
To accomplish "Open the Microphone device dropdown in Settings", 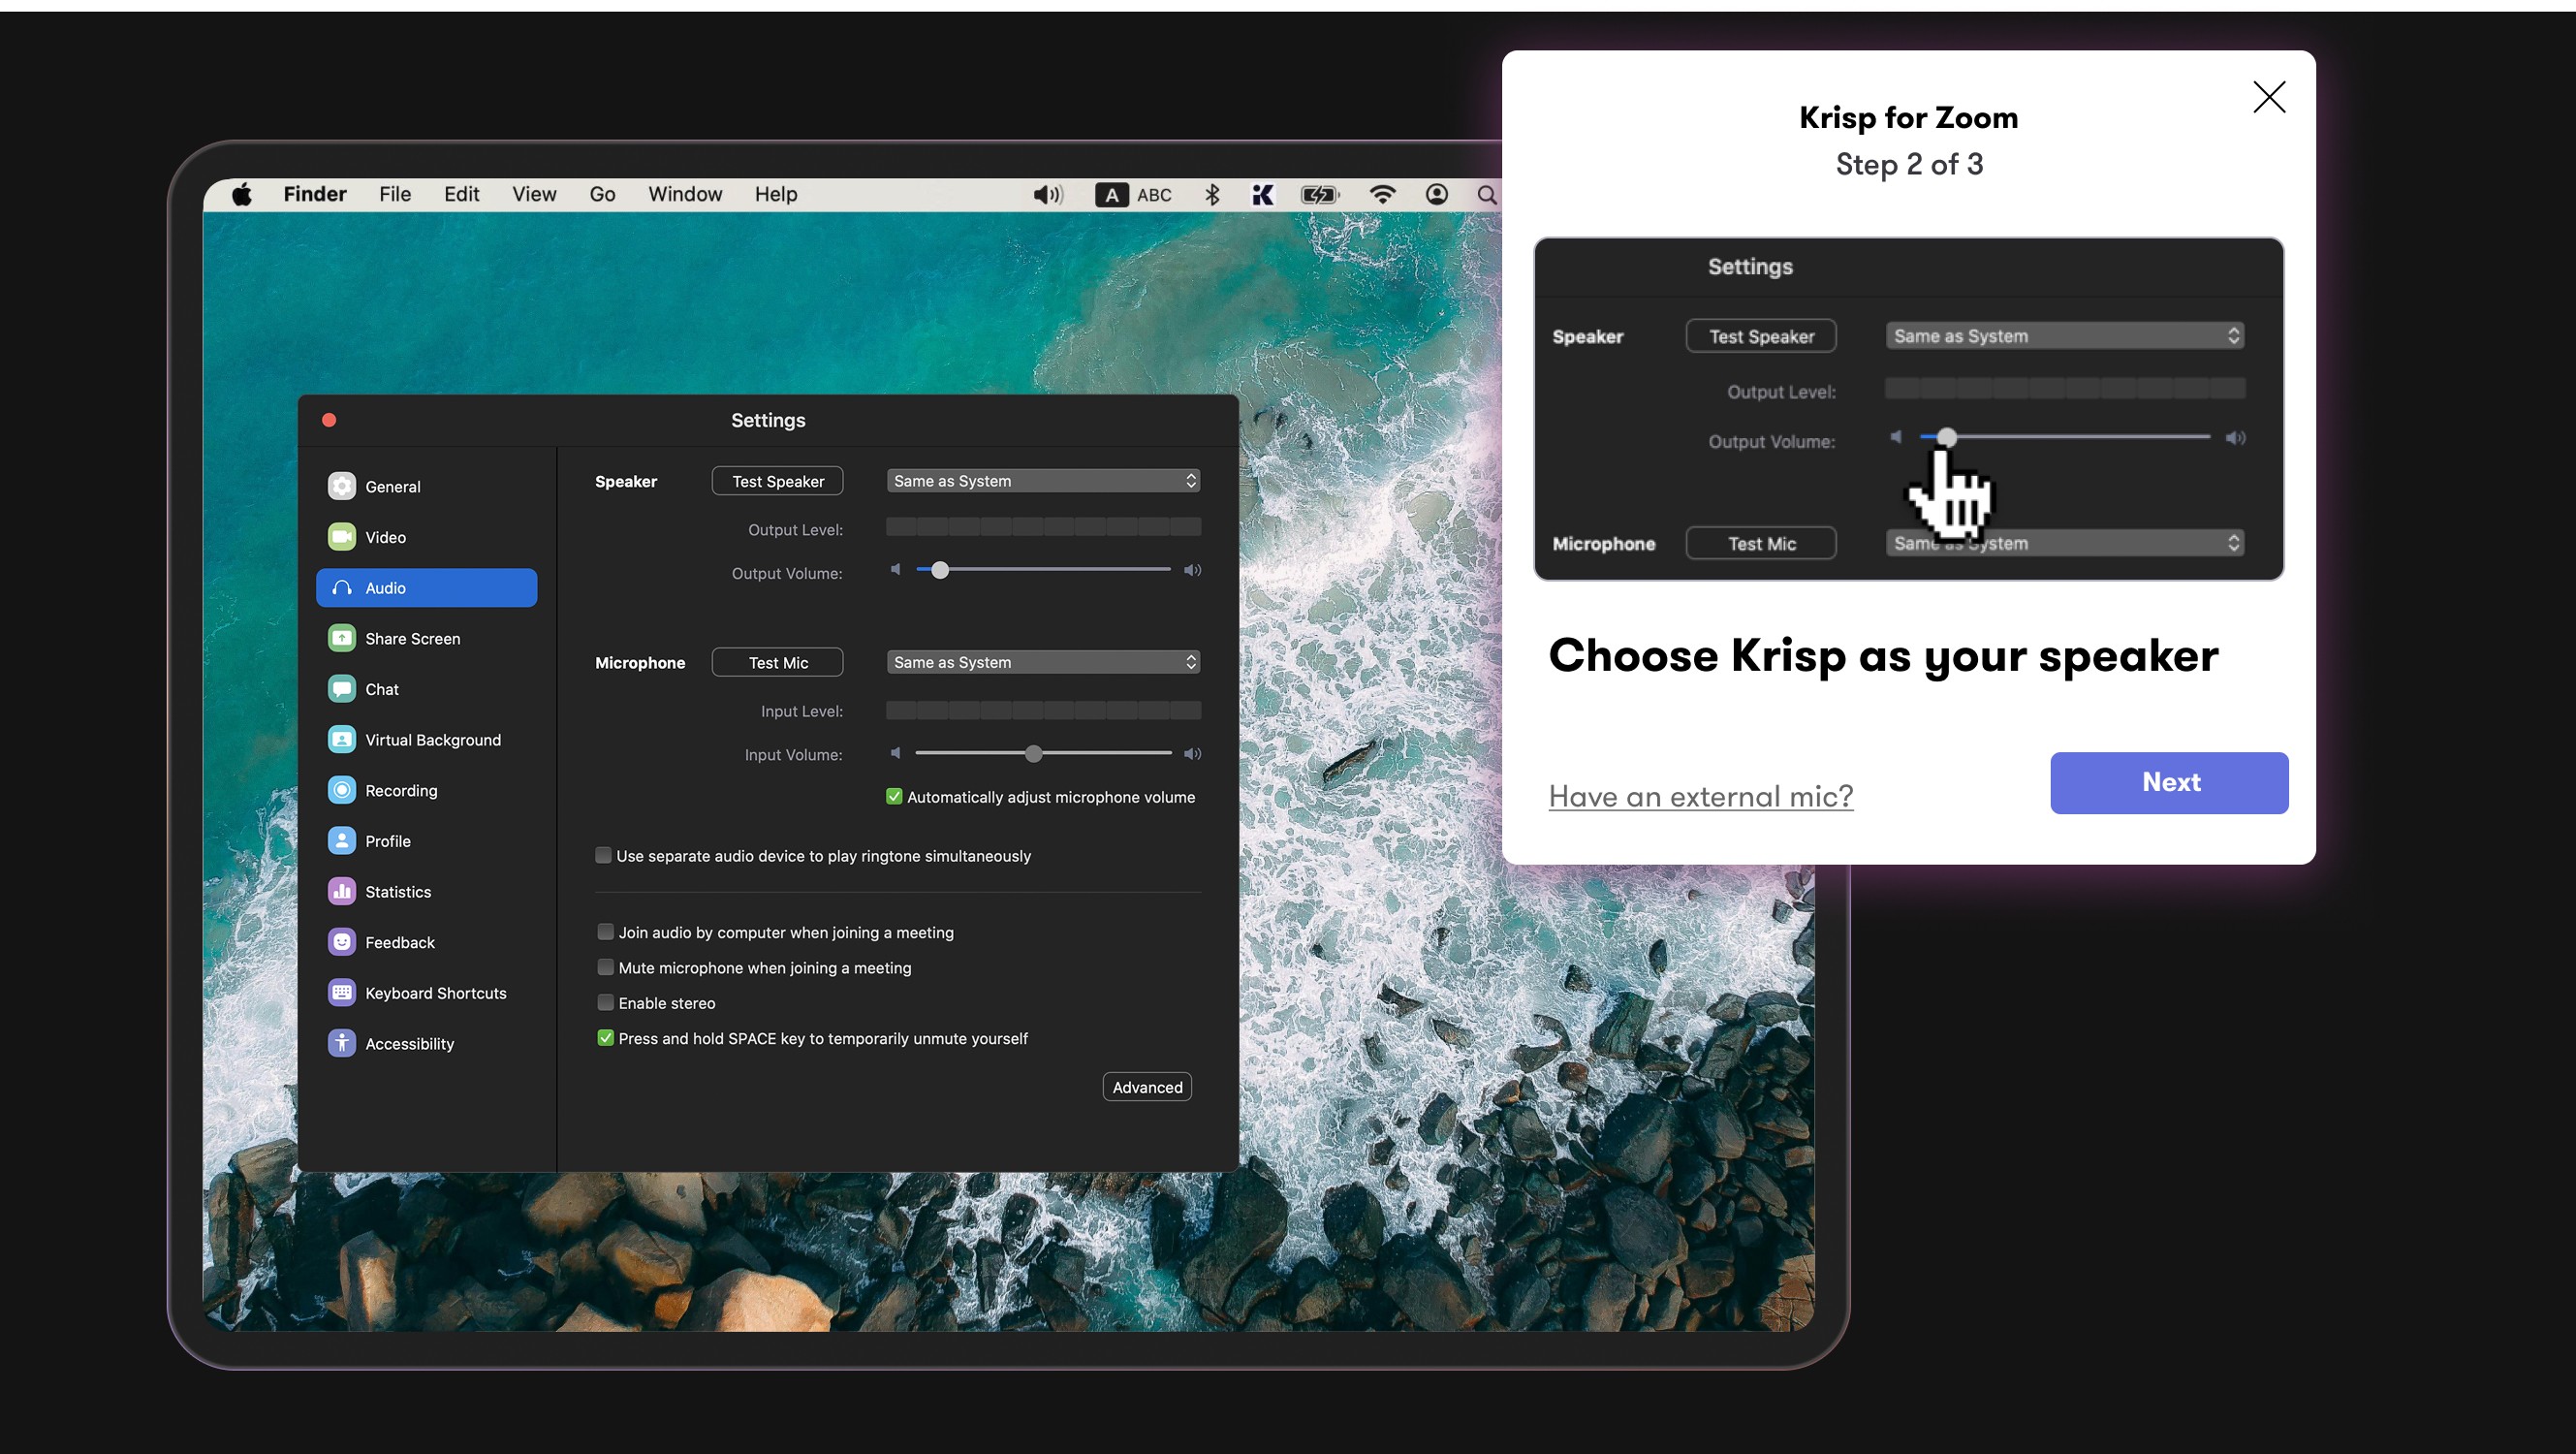I will tap(1043, 662).
